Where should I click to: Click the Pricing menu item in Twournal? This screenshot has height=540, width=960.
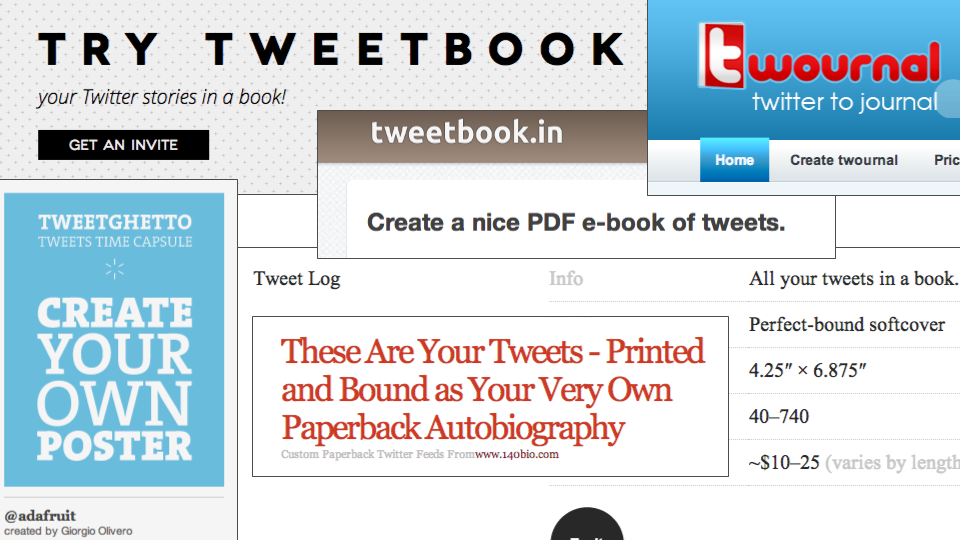point(947,160)
